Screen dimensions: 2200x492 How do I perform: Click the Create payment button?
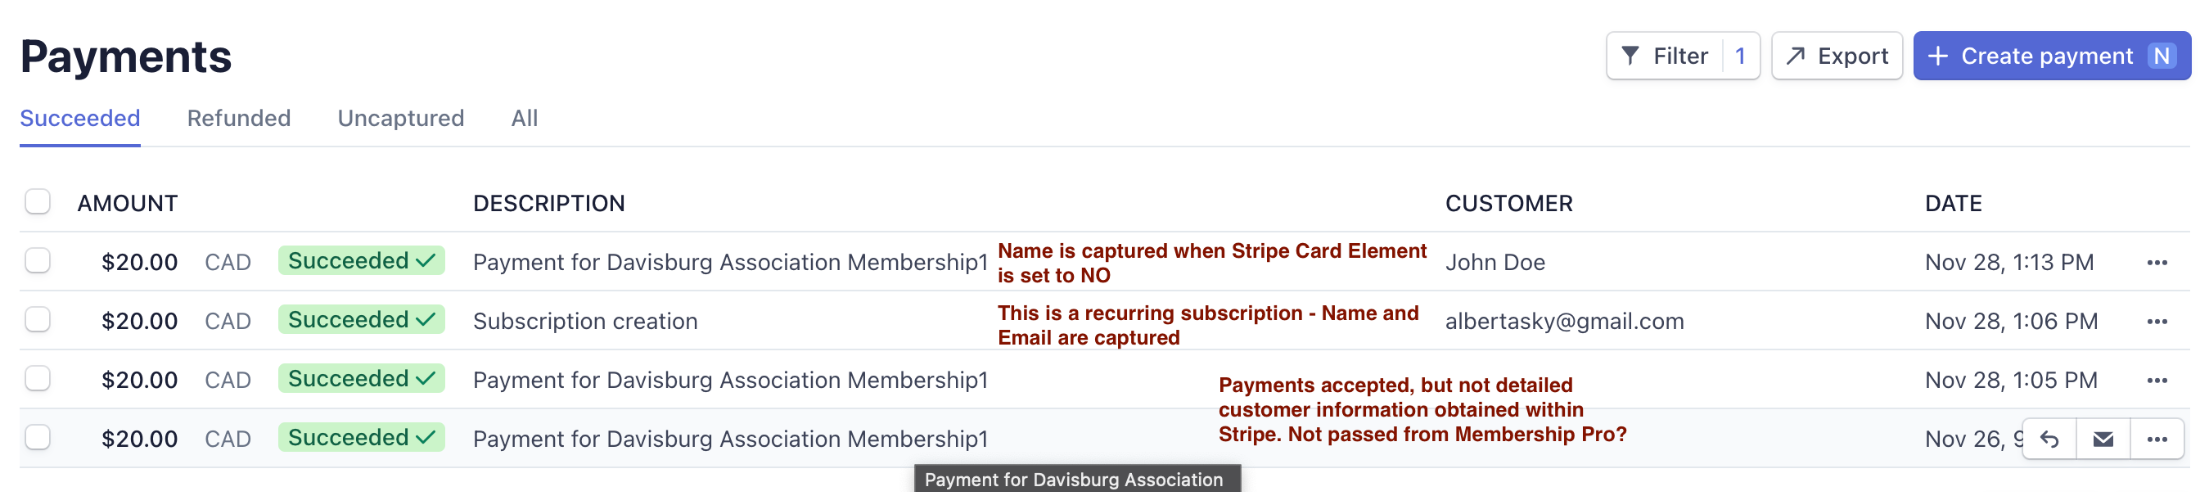coord(2052,56)
